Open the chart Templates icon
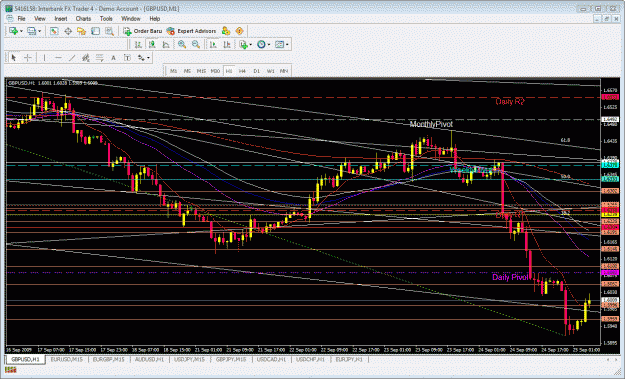 (x=279, y=45)
